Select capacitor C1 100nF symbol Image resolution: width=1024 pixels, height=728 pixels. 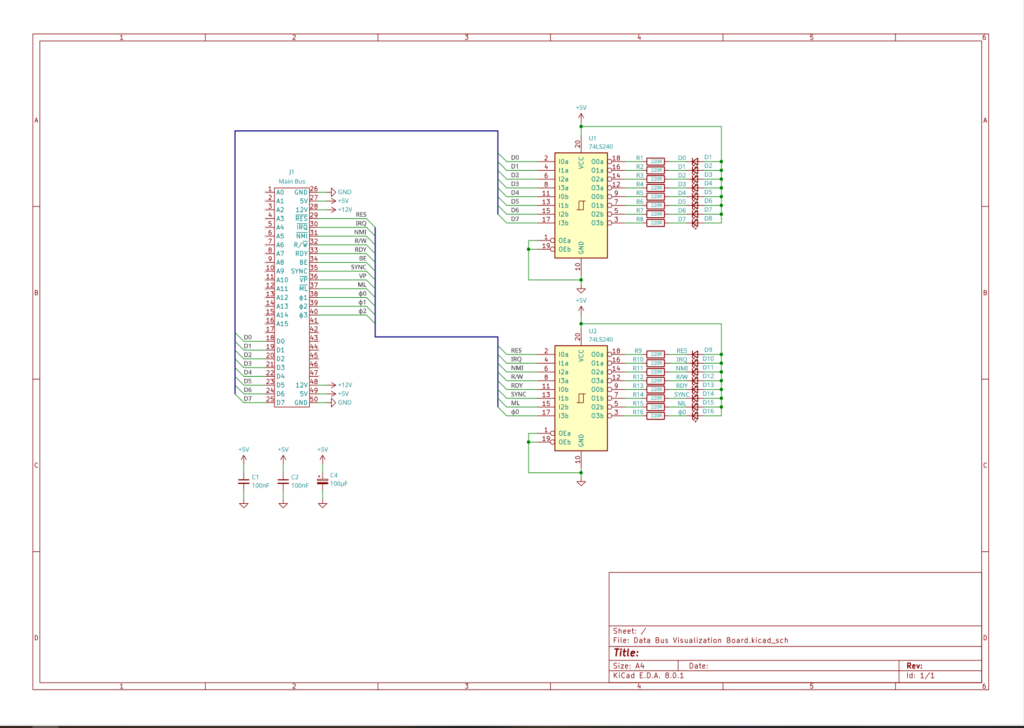coord(243,481)
